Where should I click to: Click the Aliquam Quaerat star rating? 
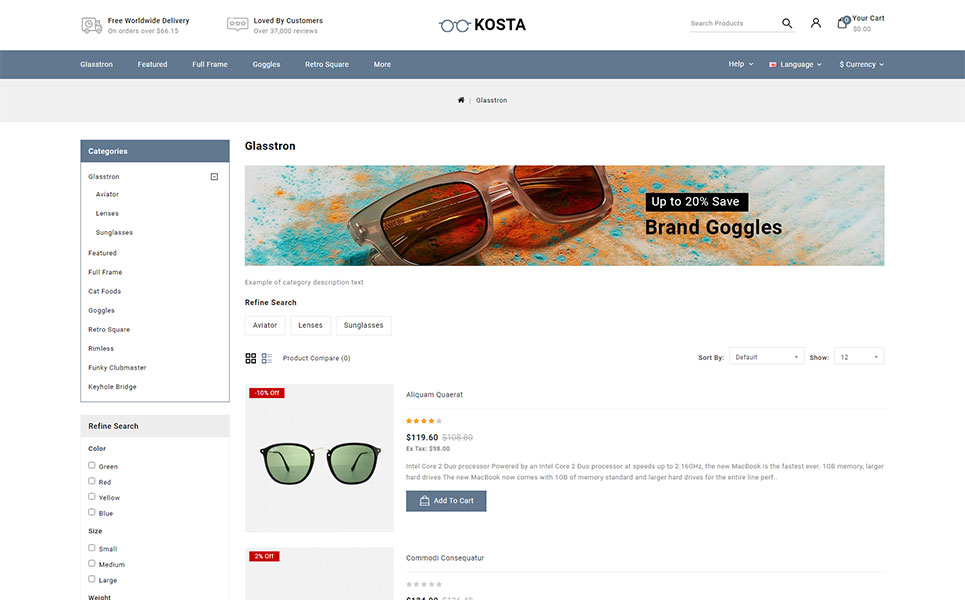pos(423,421)
